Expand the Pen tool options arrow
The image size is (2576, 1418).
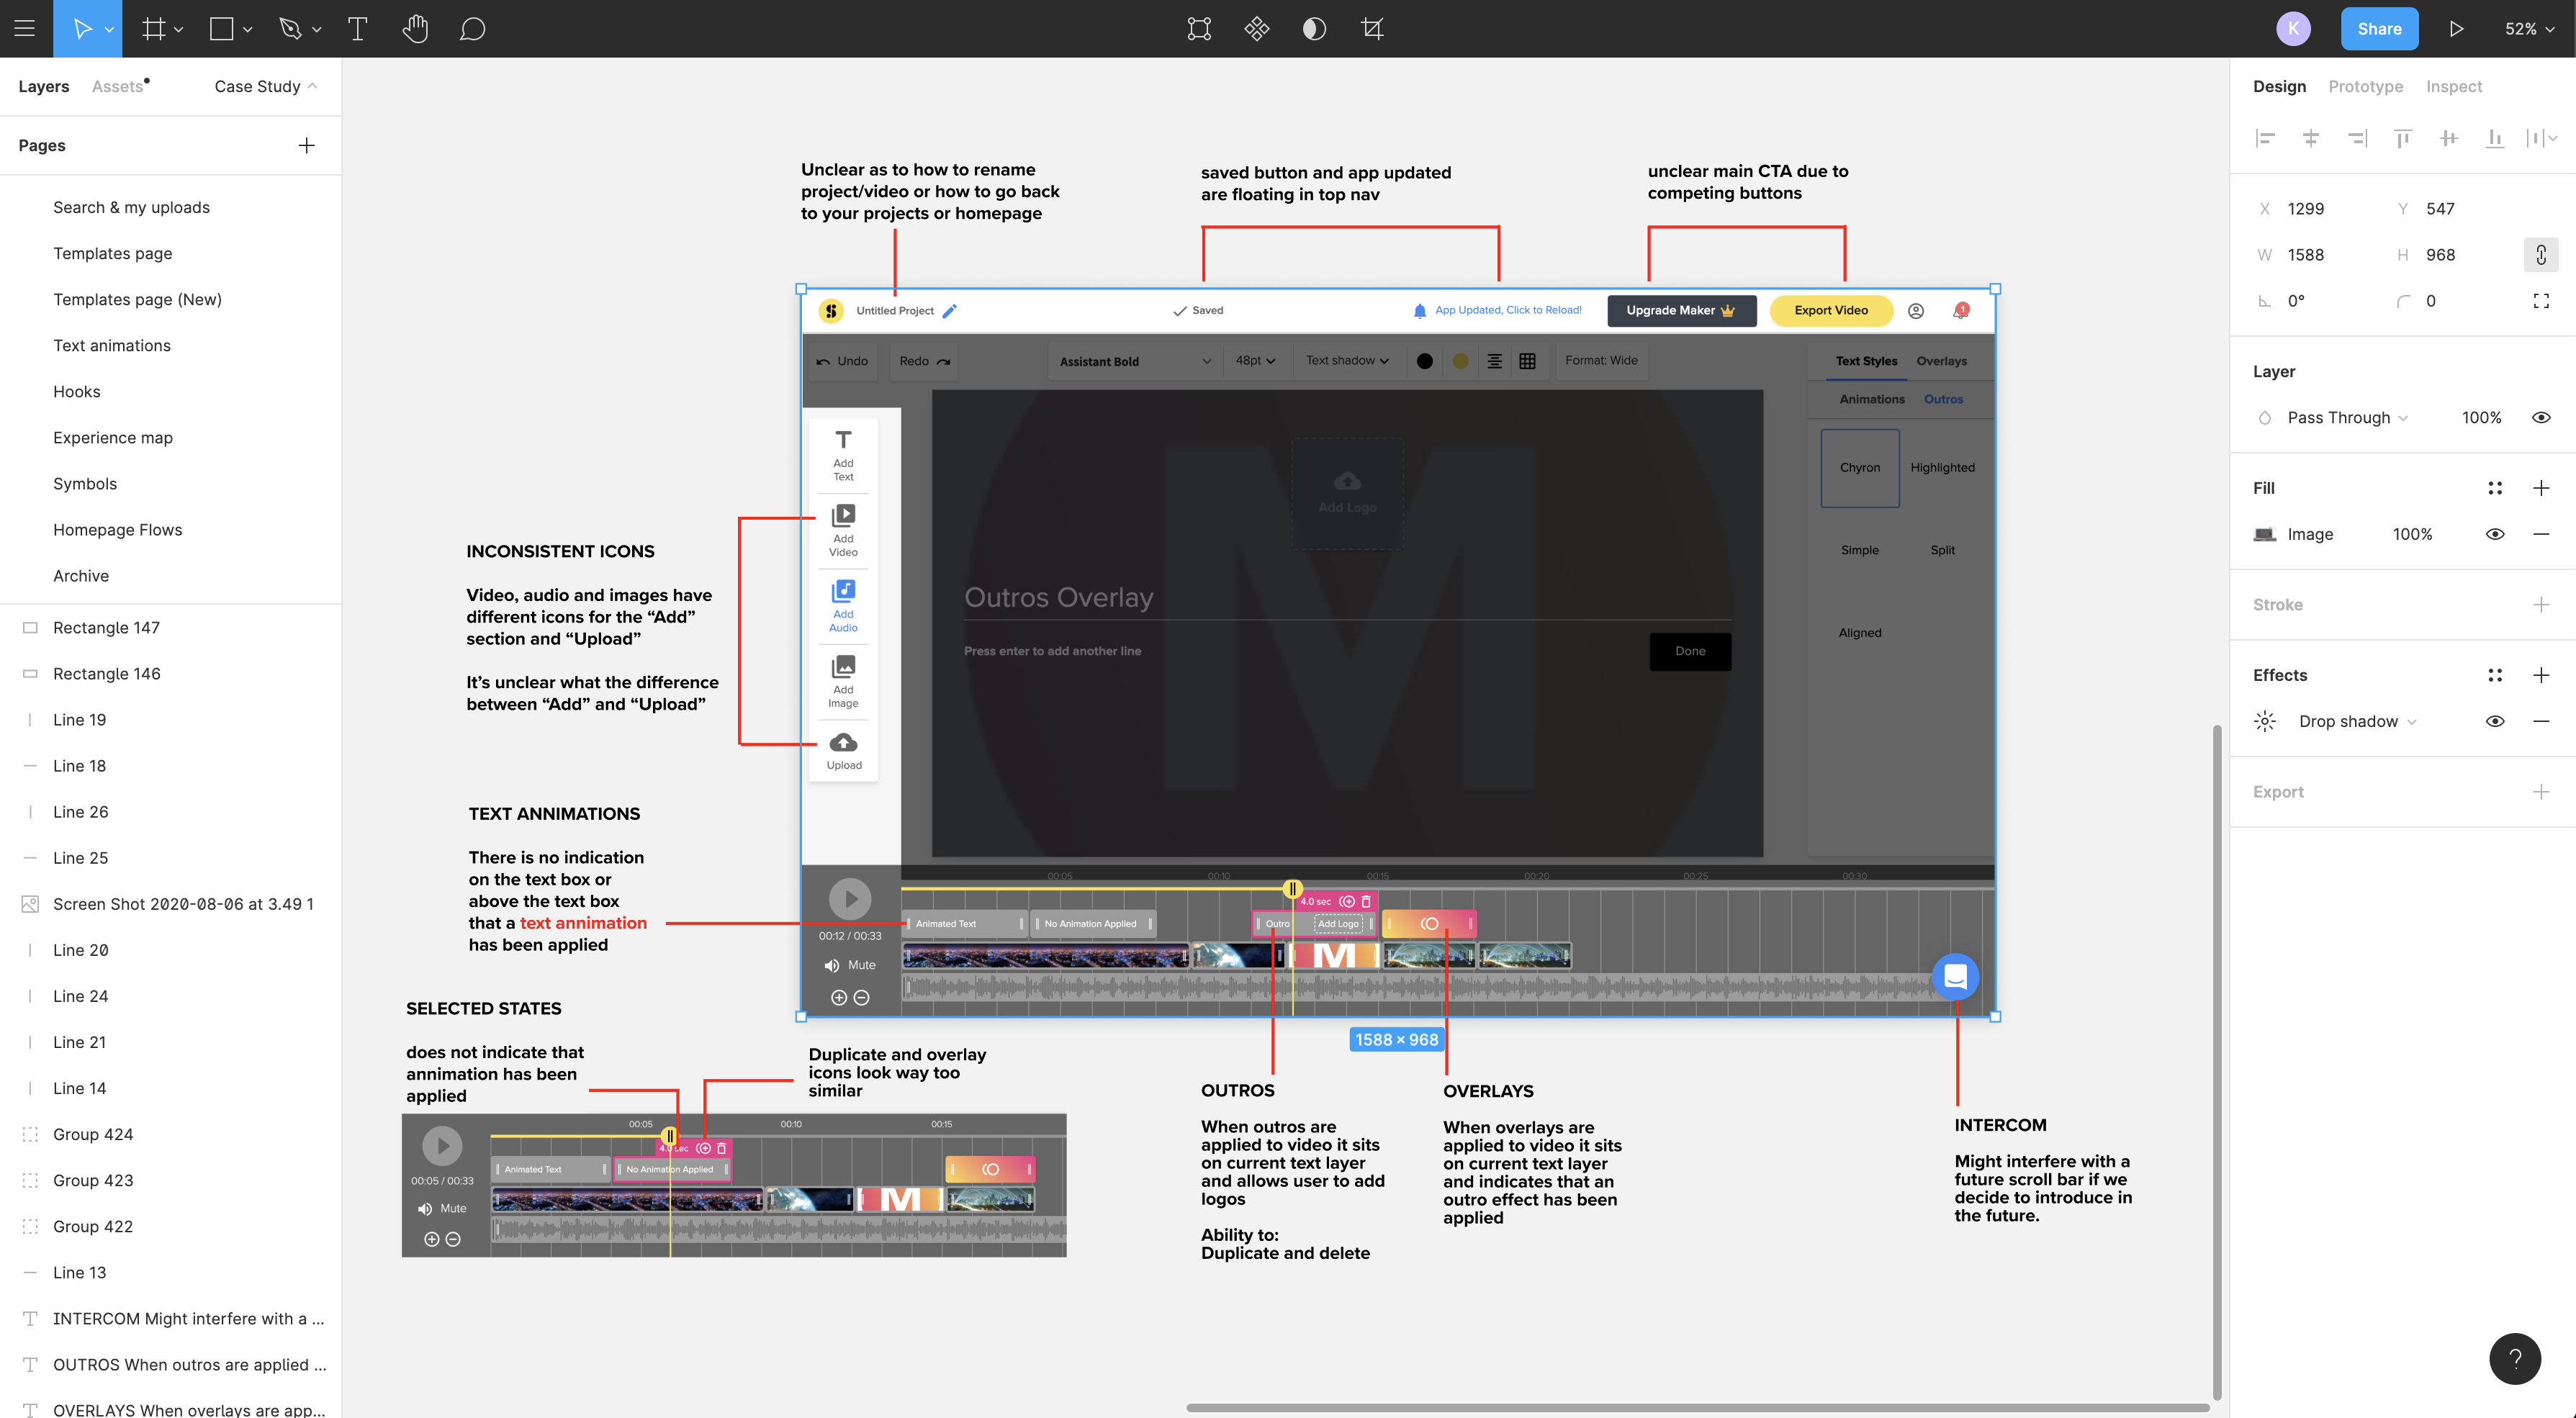(x=317, y=30)
